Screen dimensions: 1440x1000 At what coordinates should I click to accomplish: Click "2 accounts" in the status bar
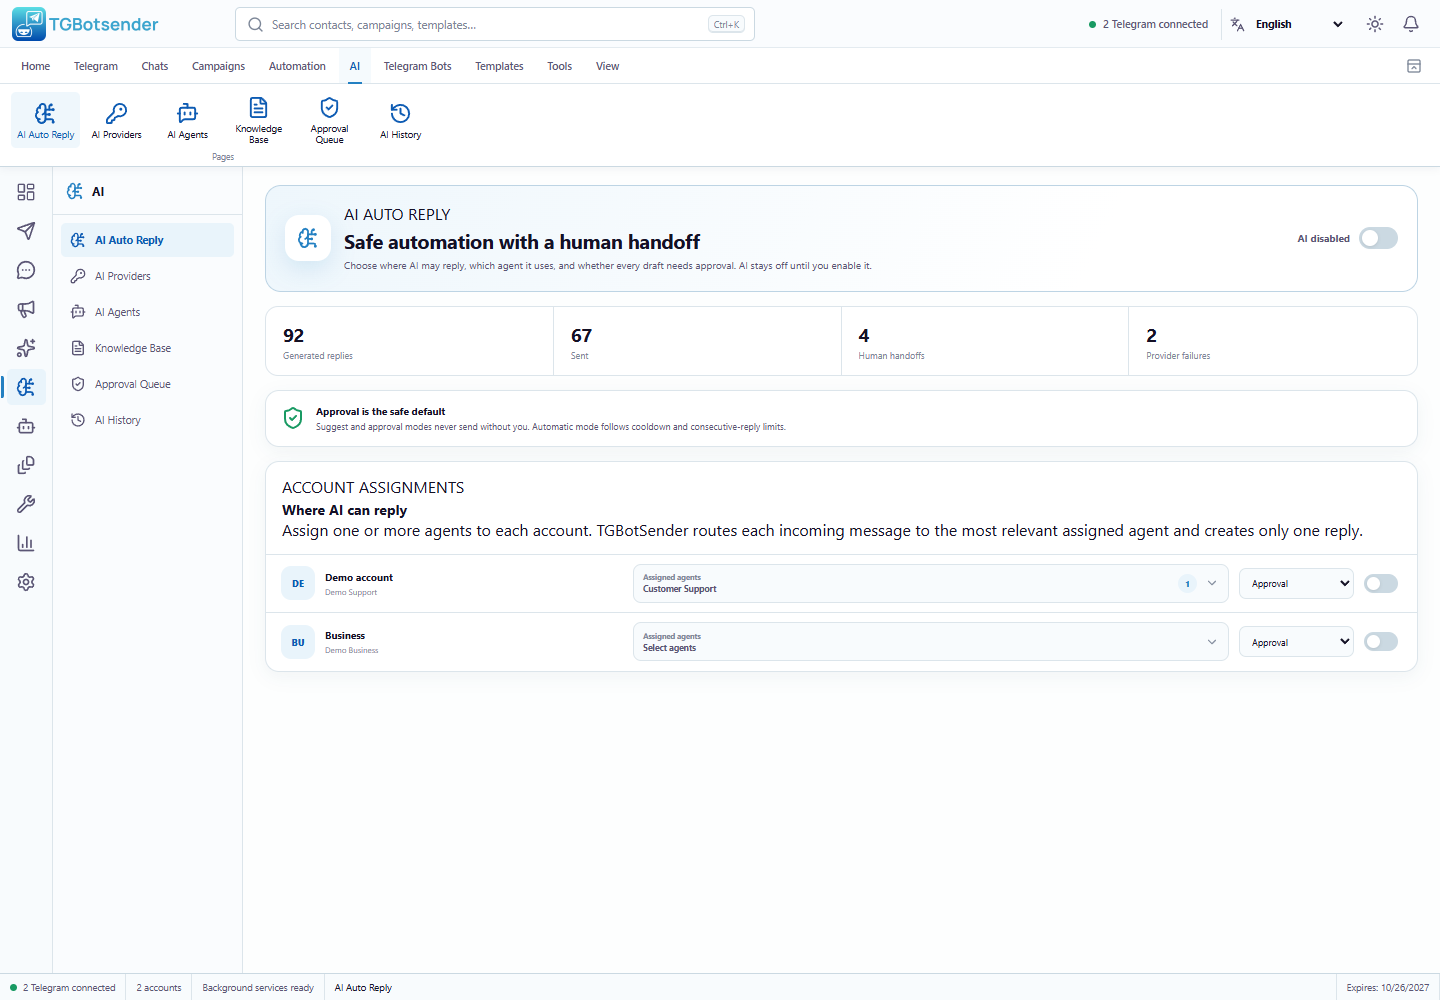[x=159, y=988]
